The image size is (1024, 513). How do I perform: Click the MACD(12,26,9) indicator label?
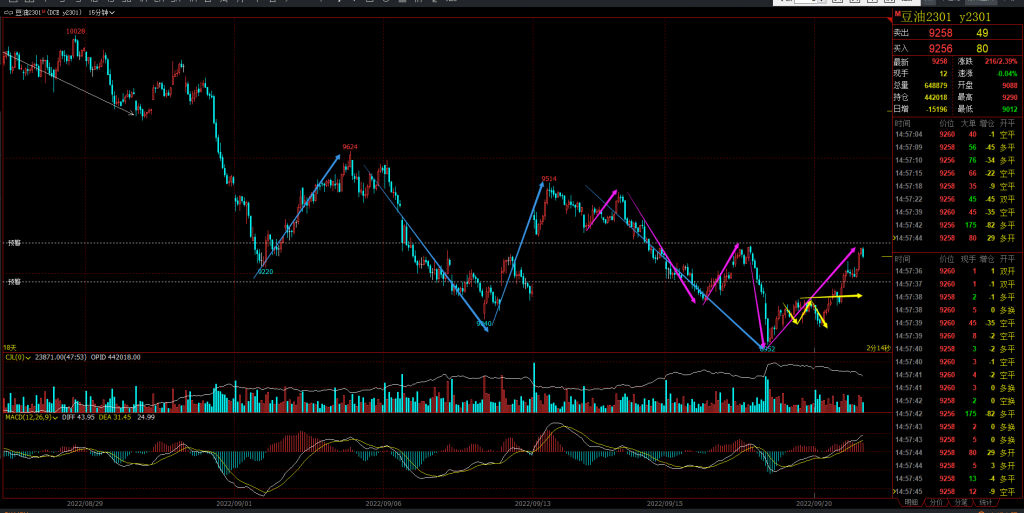pyautogui.click(x=26, y=416)
